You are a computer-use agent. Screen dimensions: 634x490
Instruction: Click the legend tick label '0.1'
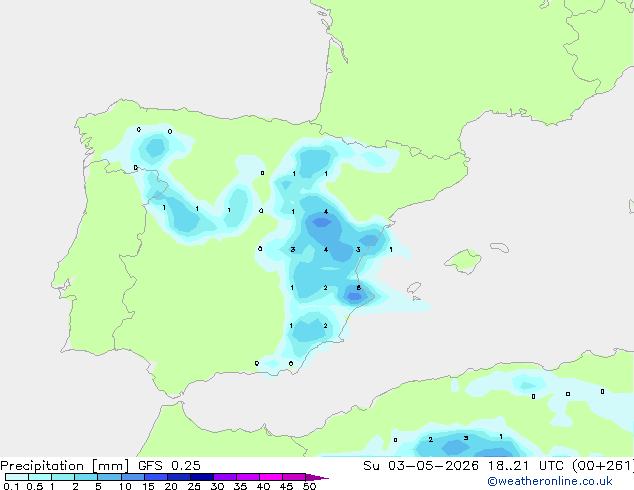[11, 486]
